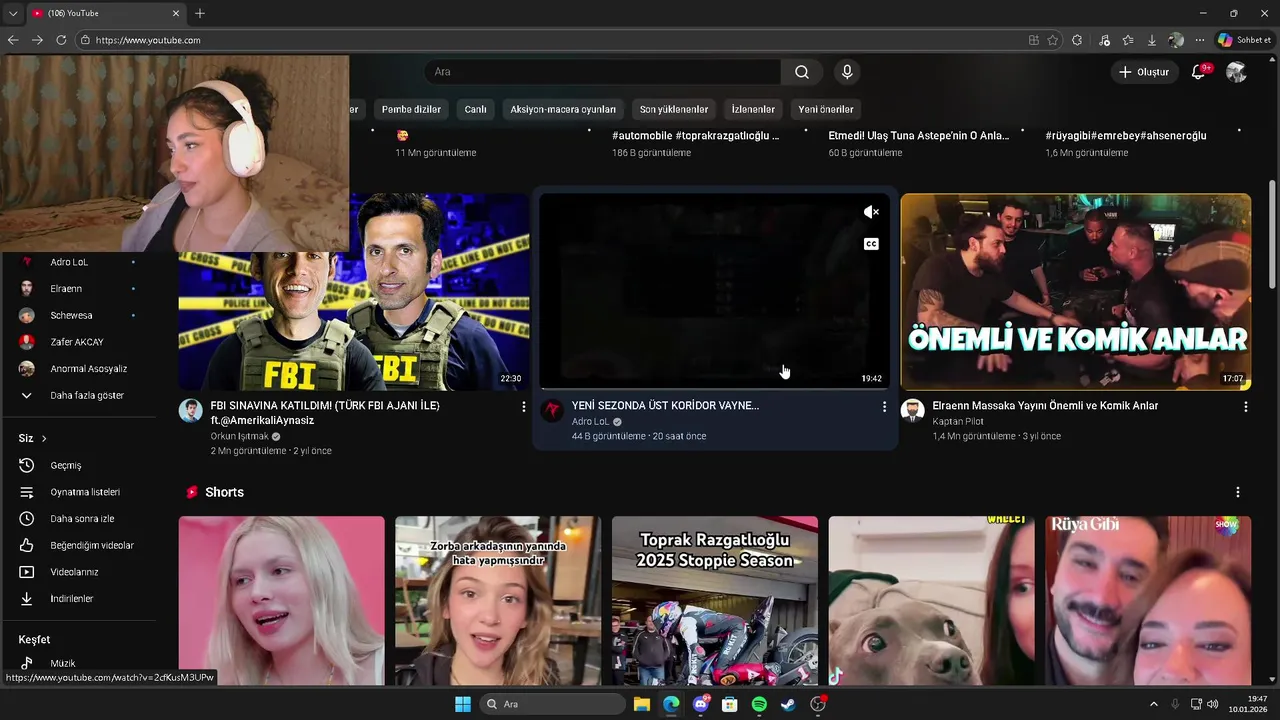The image size is (1280, 720).
Task: Open Elraenn Massaka Yayını video title
Action: (1045, 406)
